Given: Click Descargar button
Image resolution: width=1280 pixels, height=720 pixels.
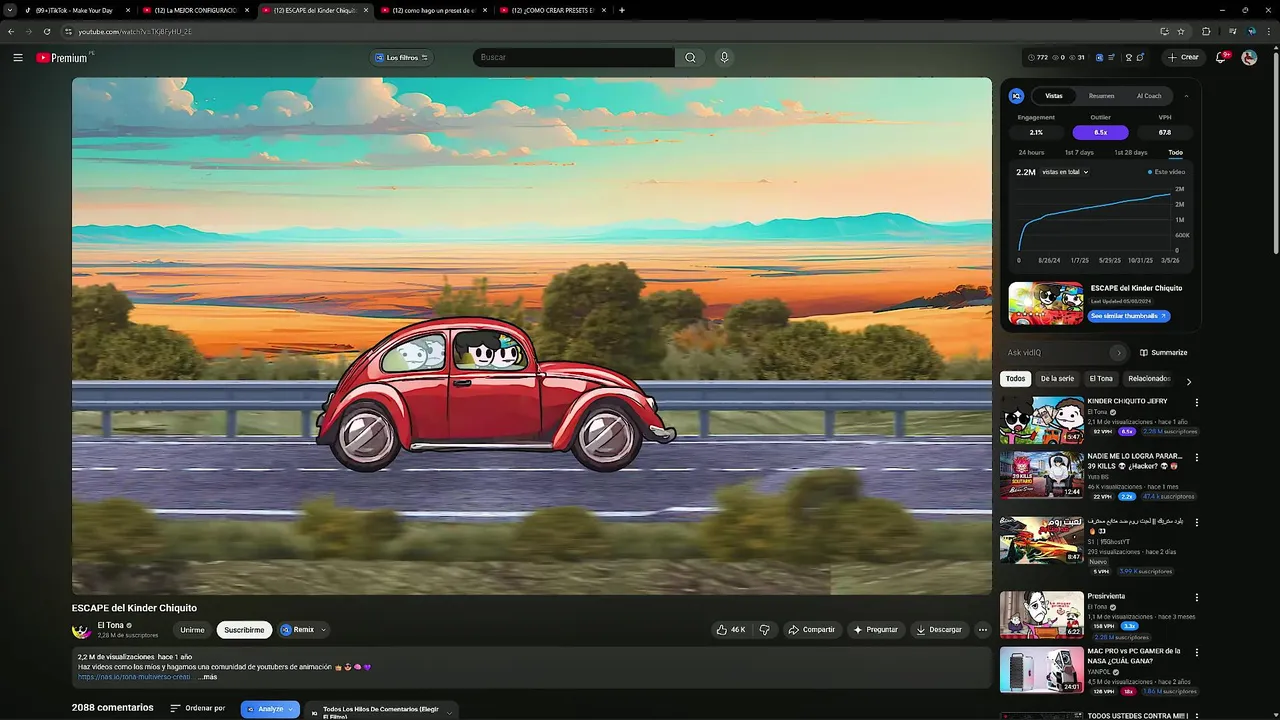Looking at the screenshot, I should pos(939,630).
